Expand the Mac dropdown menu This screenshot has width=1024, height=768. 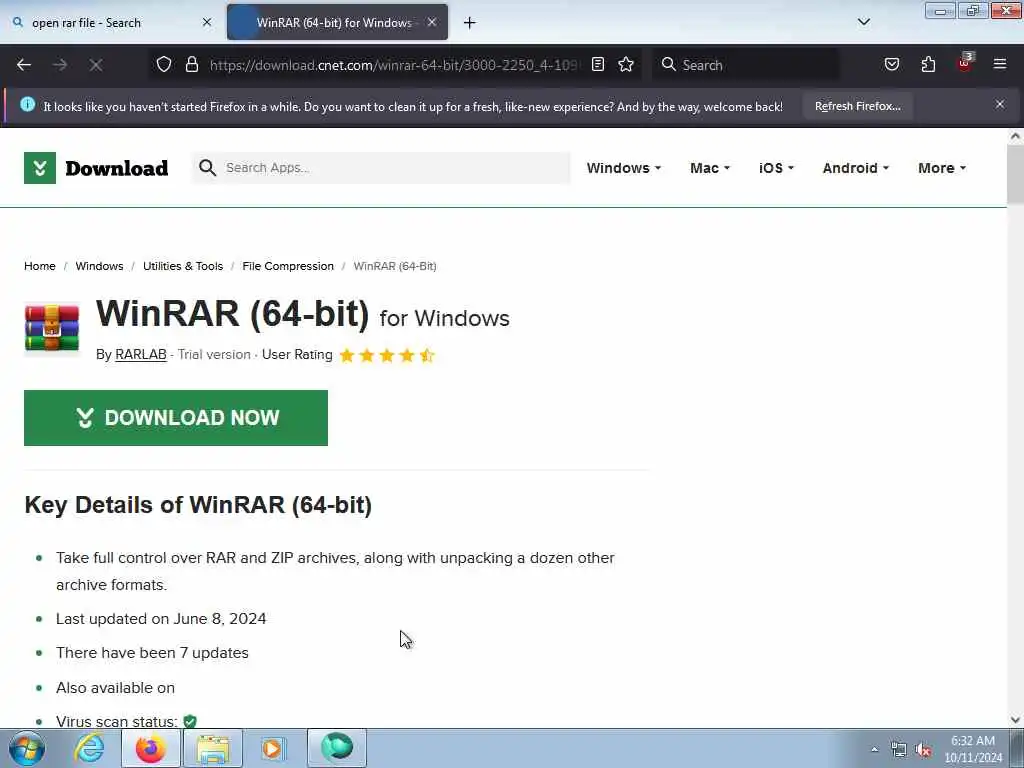click(709, 168)
